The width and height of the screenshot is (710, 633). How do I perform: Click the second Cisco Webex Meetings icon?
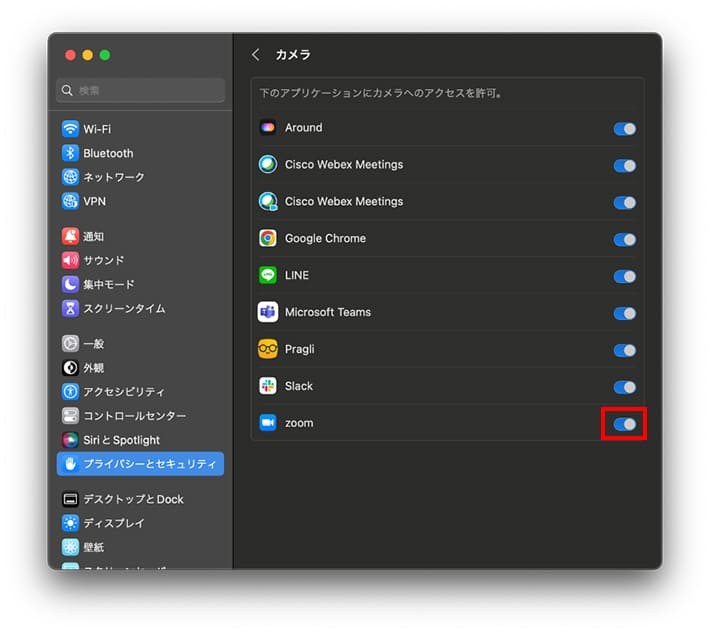click(268, 201)
